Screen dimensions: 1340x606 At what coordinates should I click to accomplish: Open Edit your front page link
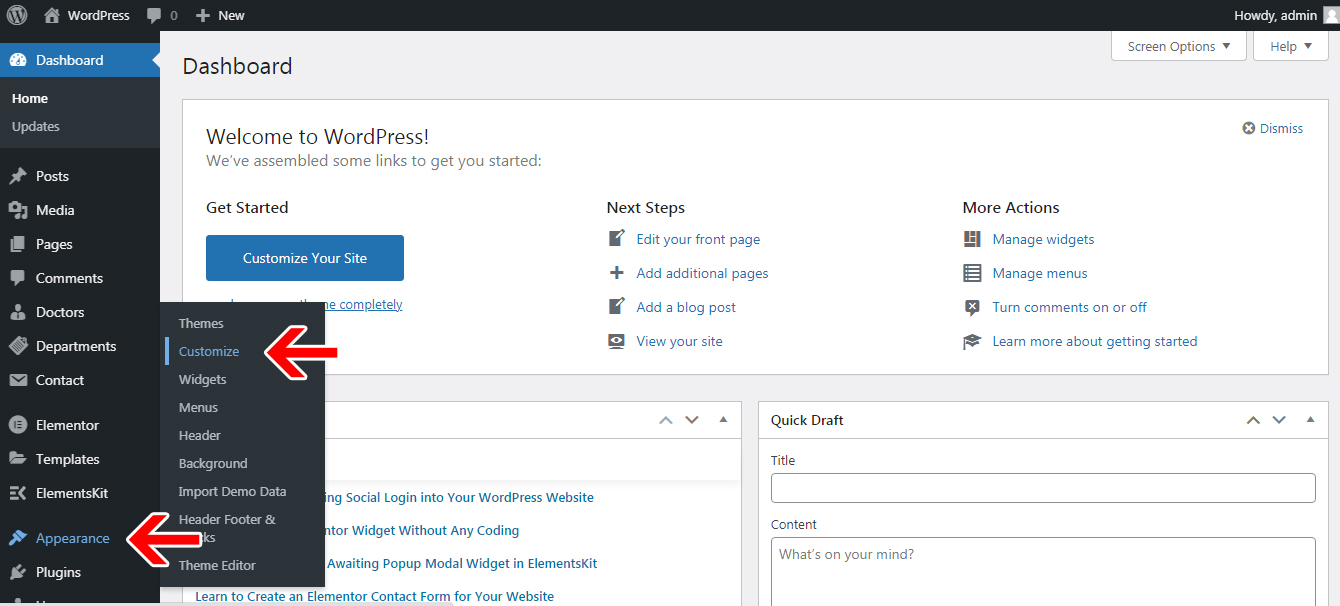(x=698, y=239)
